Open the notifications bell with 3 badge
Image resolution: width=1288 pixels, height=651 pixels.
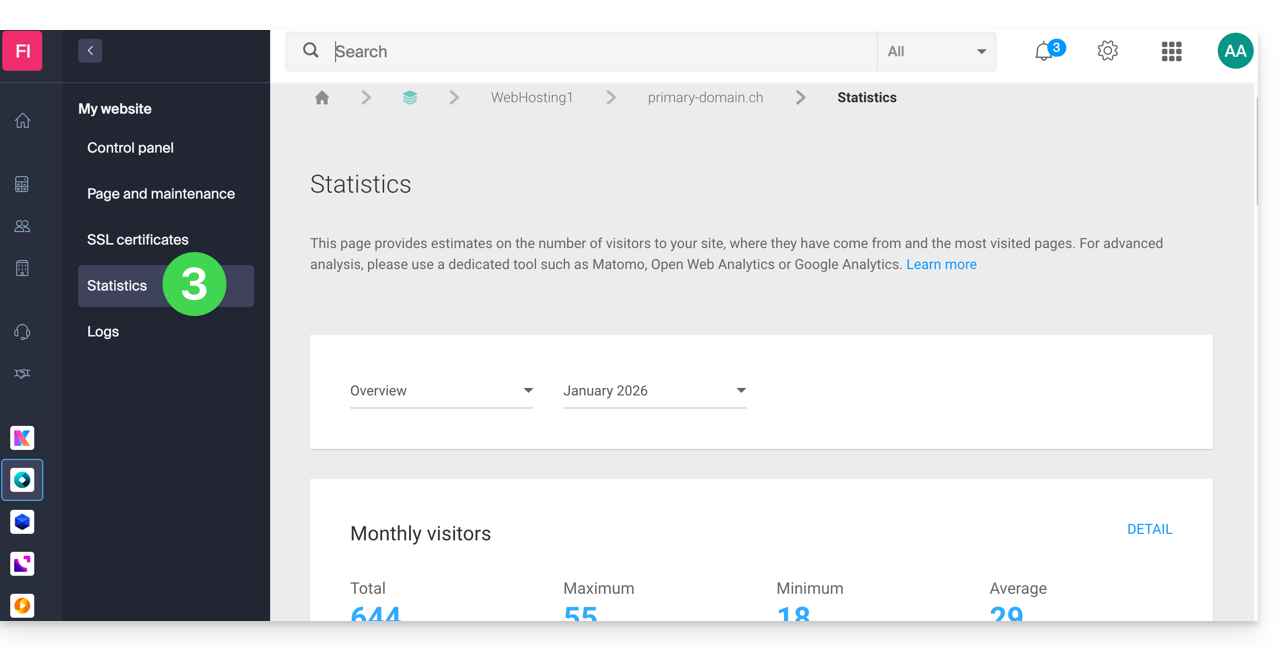[1045, 52]
